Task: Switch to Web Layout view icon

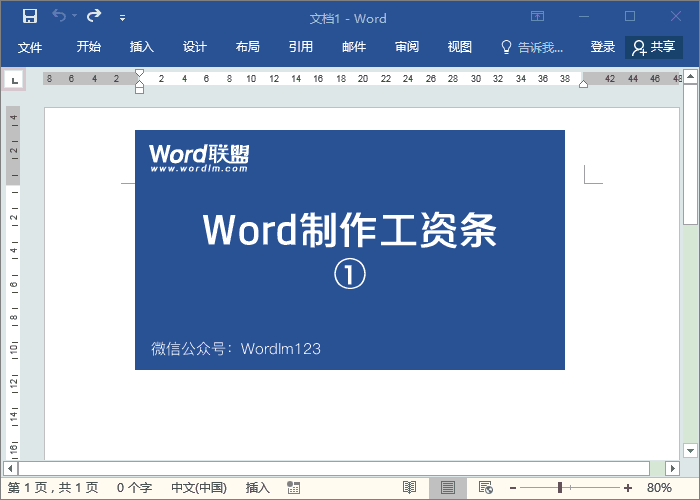Action: pyautogui.click(x=485, y=488)
